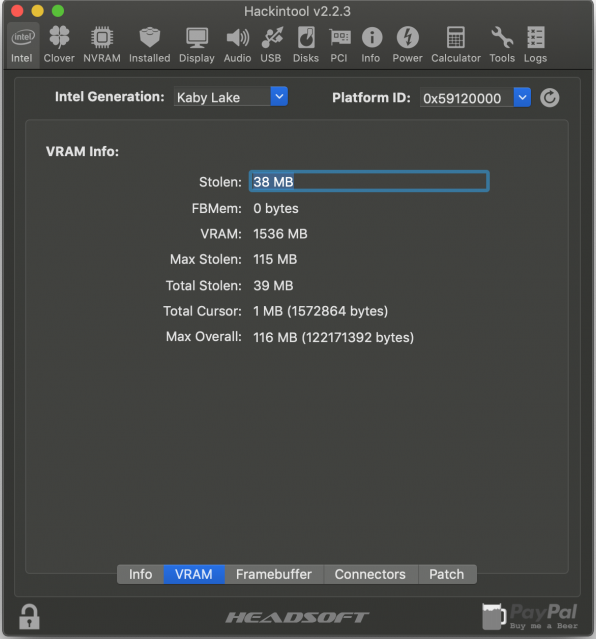Open the Connectors tab
Screen dimensions: 596x639
tap(370, 574)
